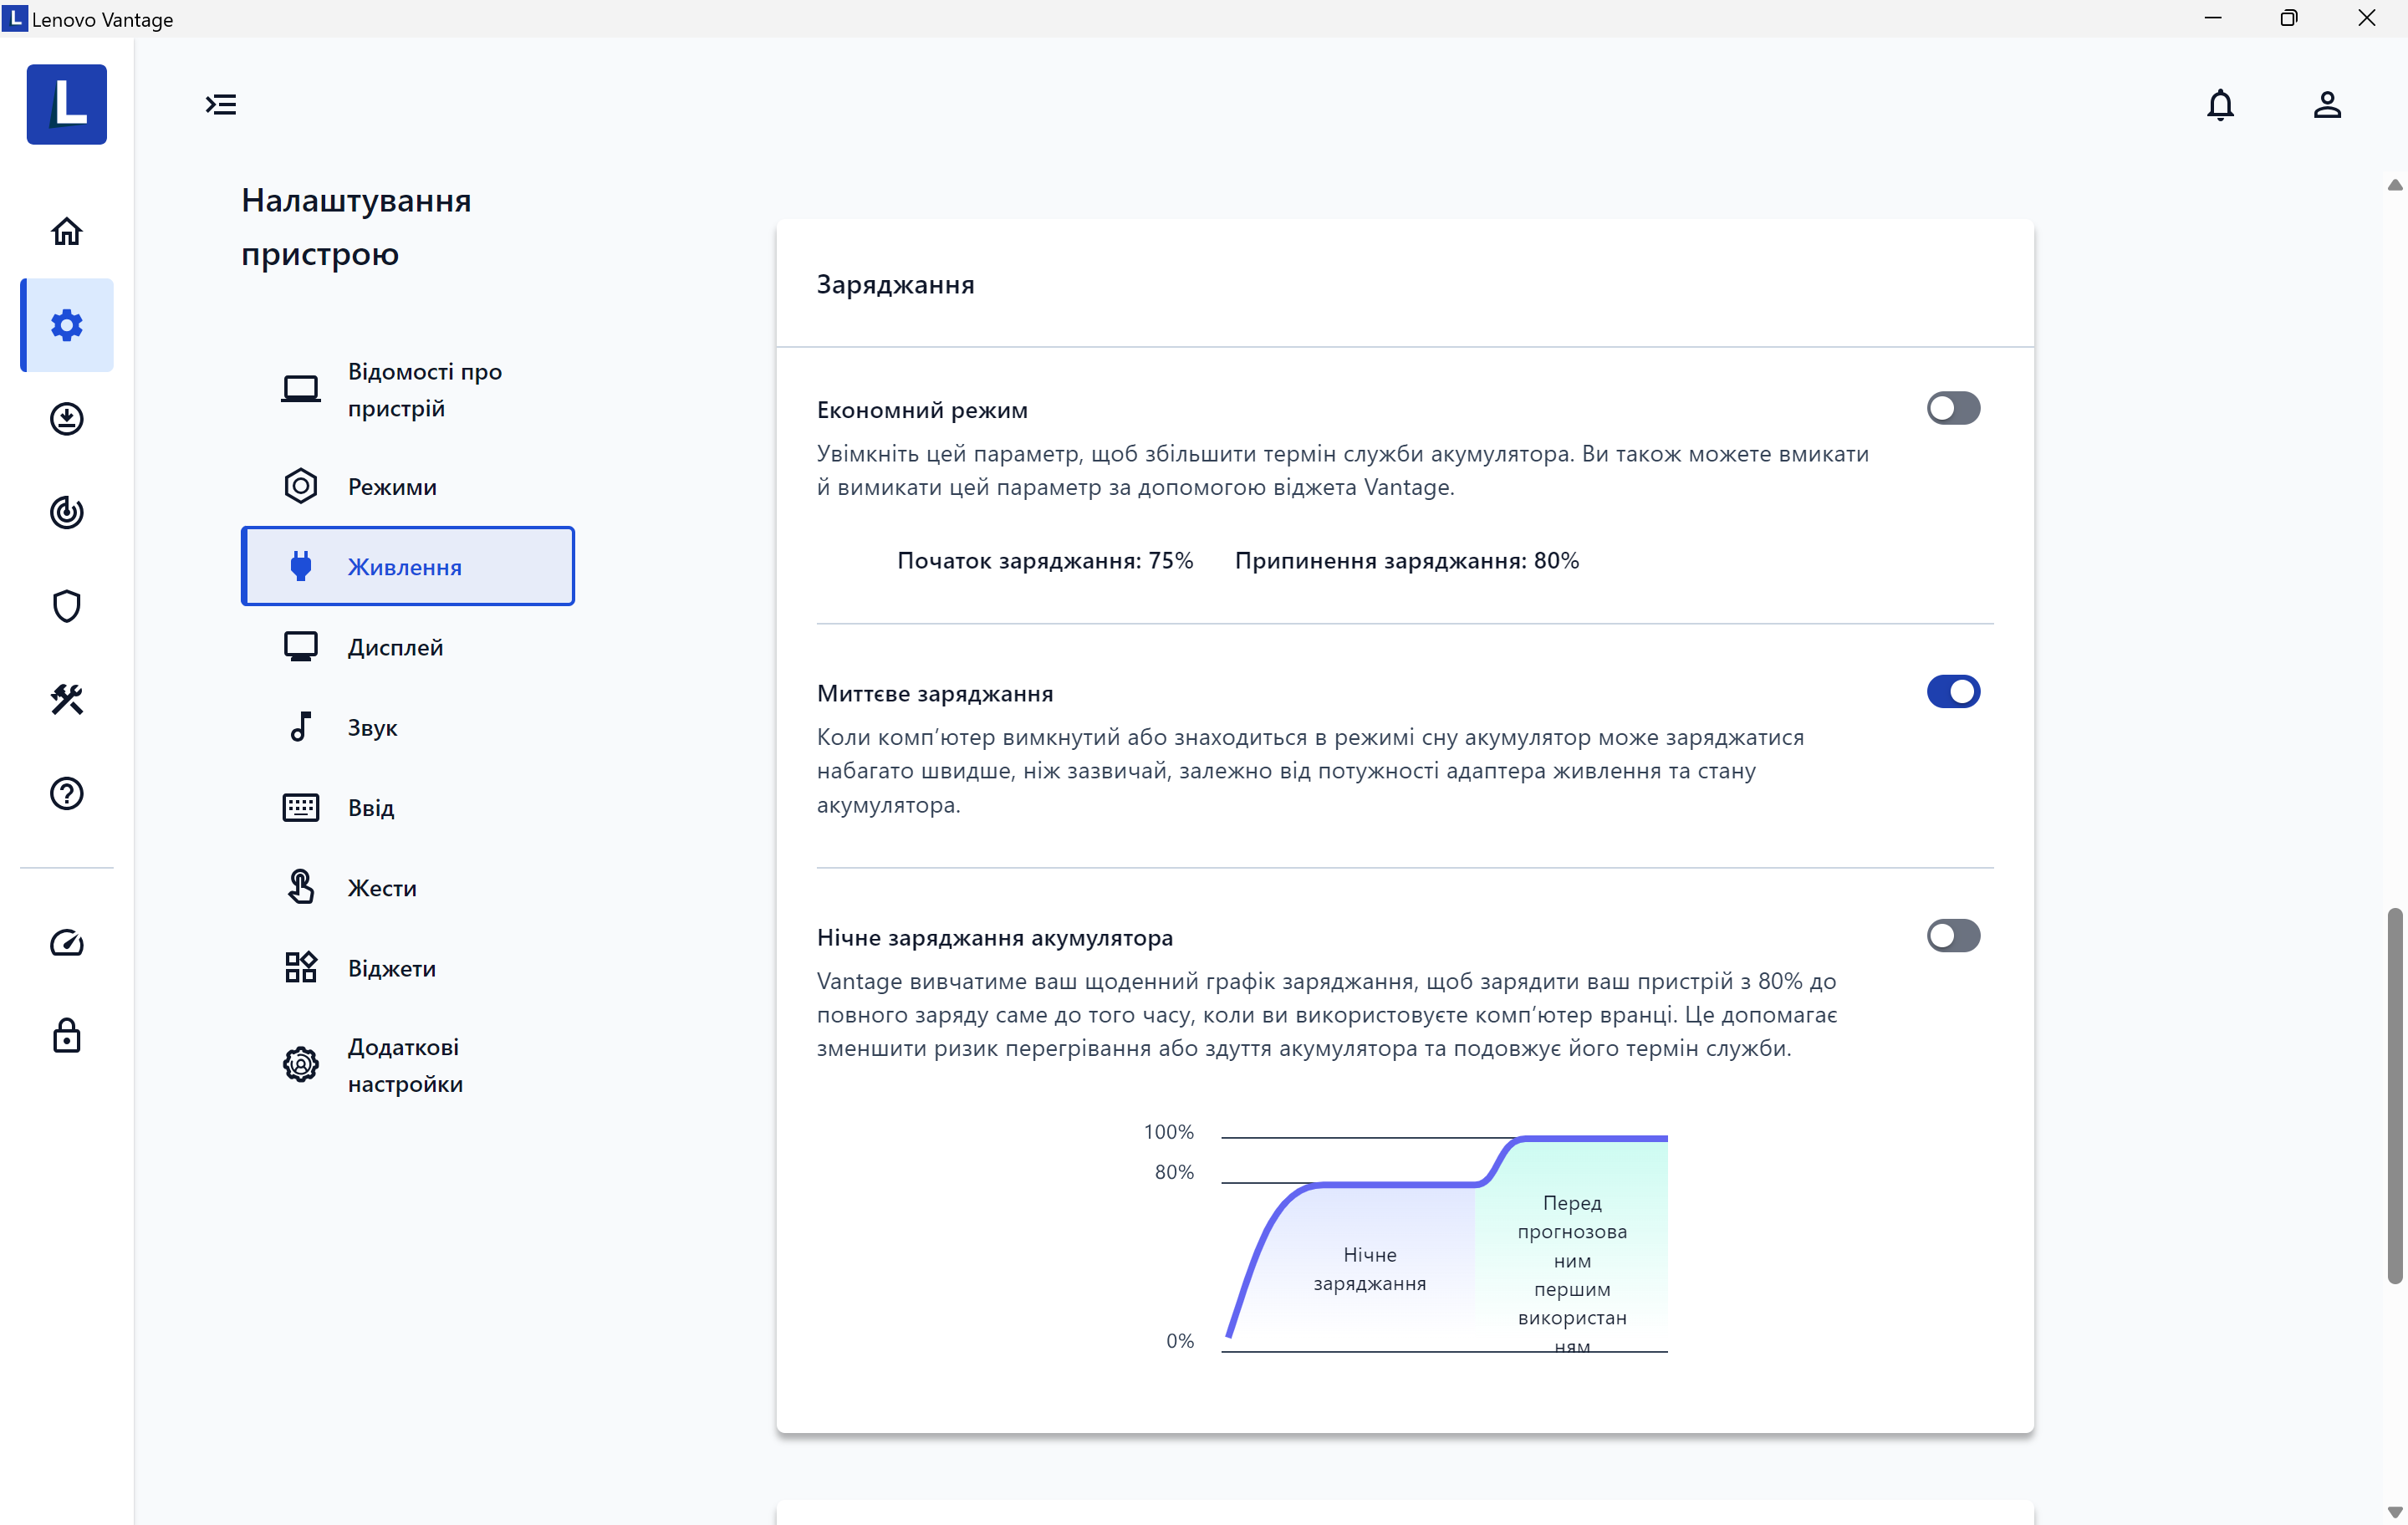Open the notifications bell icon
The width and height of the screenshot is (2408, 1525).
tap(2219, 105)
